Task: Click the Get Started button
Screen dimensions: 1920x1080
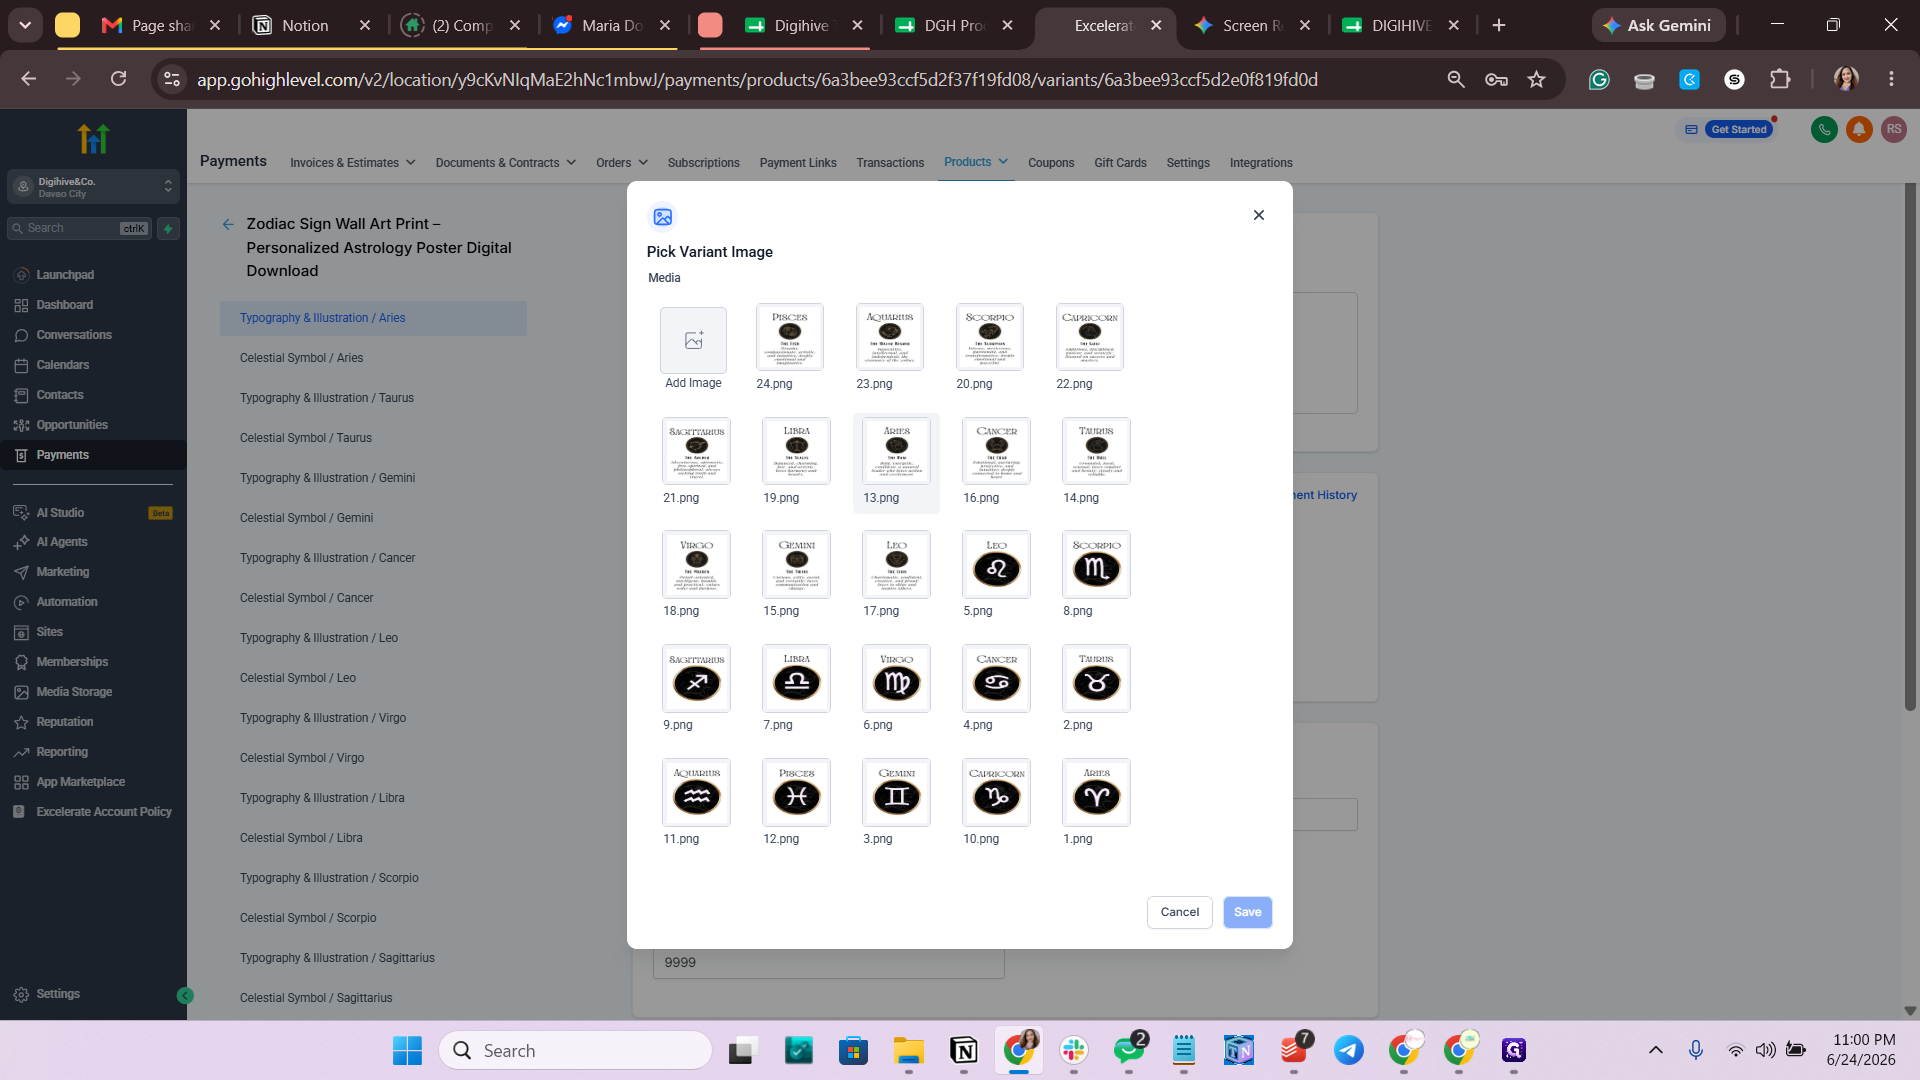Action: click(1738, 129)
